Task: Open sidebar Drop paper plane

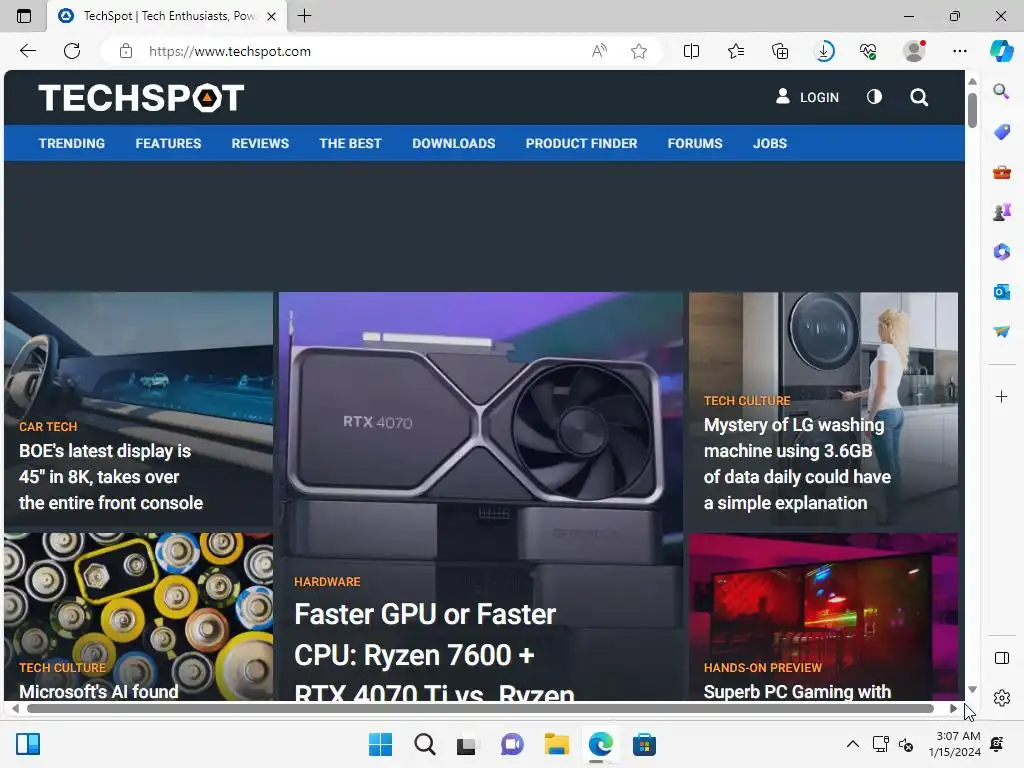Action: [1001, 332]
